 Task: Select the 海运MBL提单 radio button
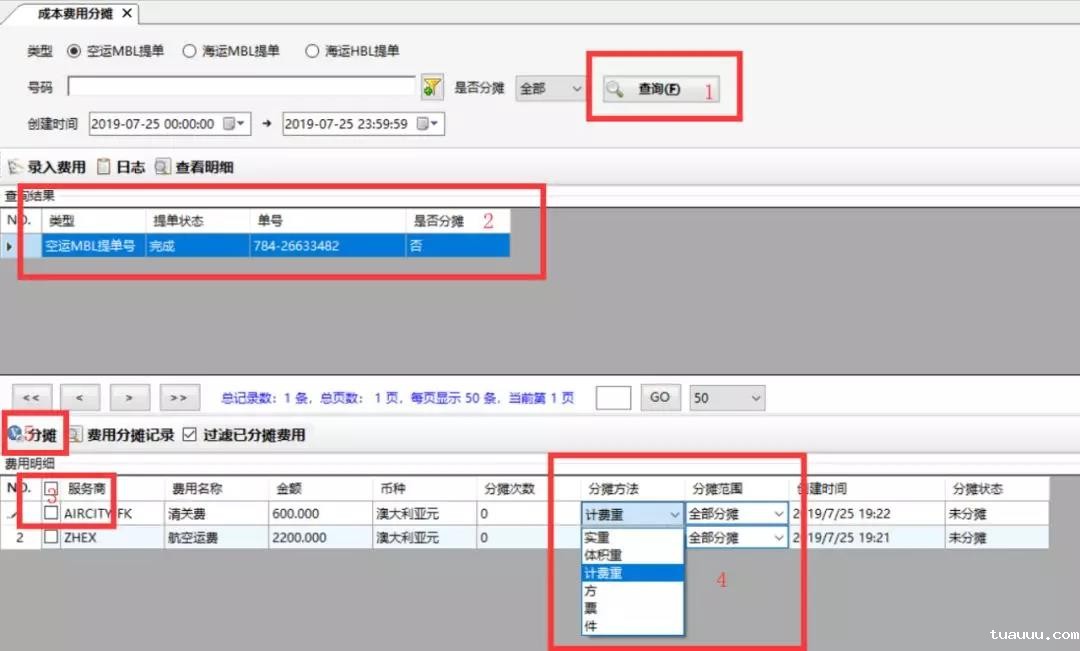[189, 51]
